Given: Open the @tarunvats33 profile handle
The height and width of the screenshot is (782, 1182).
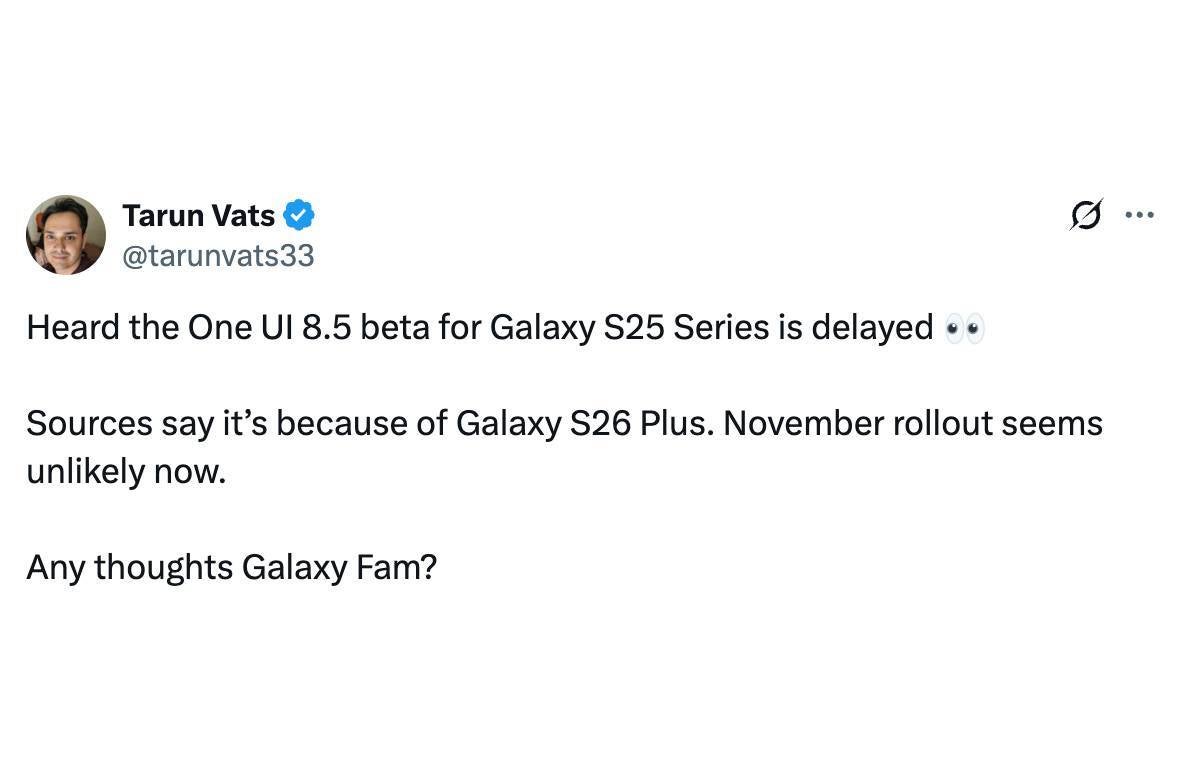Looking at the screenshot, I should (218, 255).
